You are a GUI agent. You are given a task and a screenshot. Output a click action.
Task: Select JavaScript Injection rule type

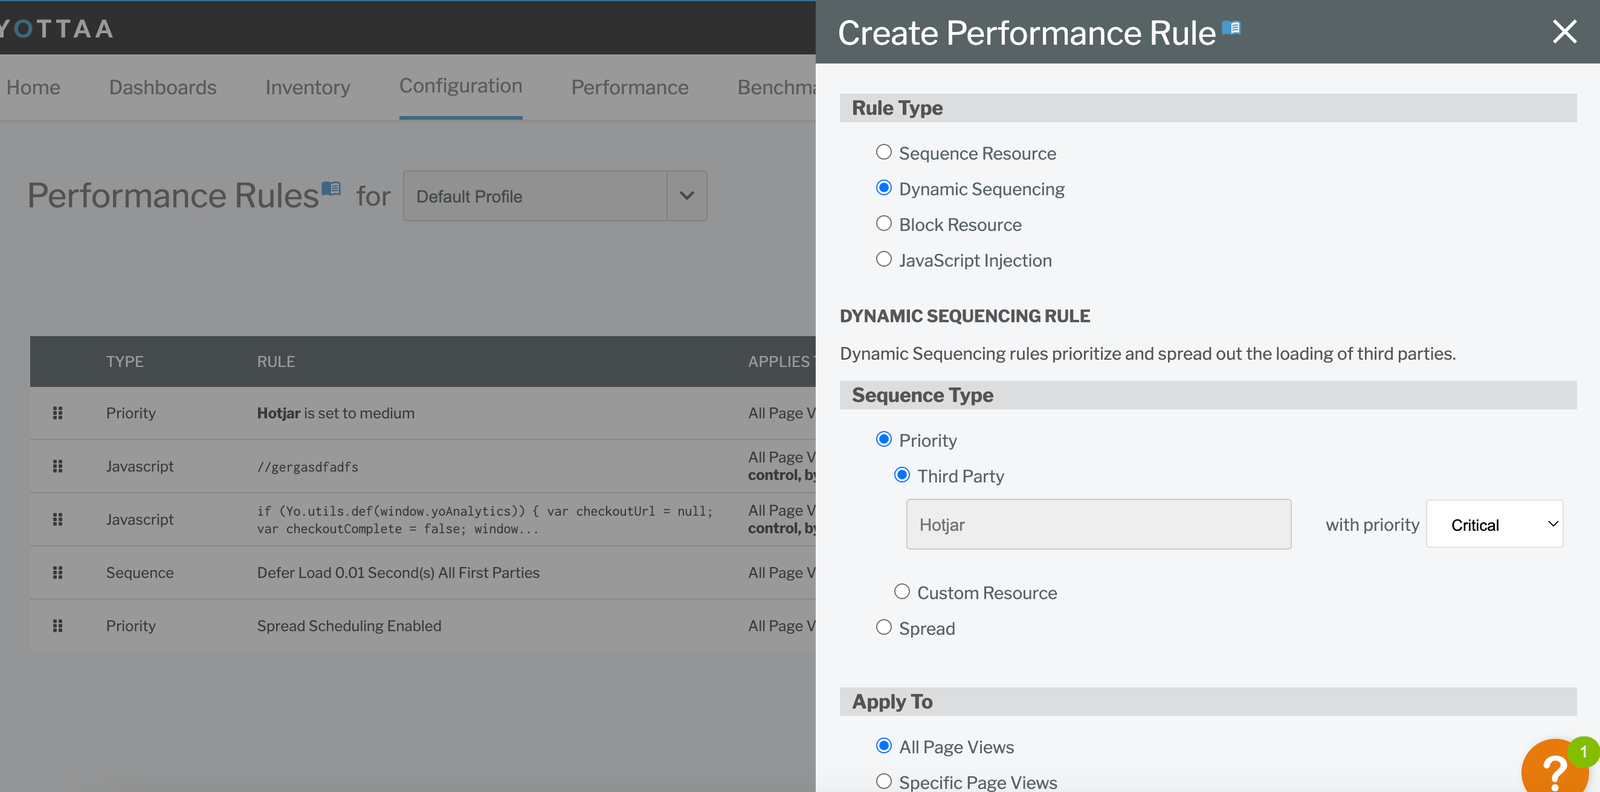[x=884, y=260]
